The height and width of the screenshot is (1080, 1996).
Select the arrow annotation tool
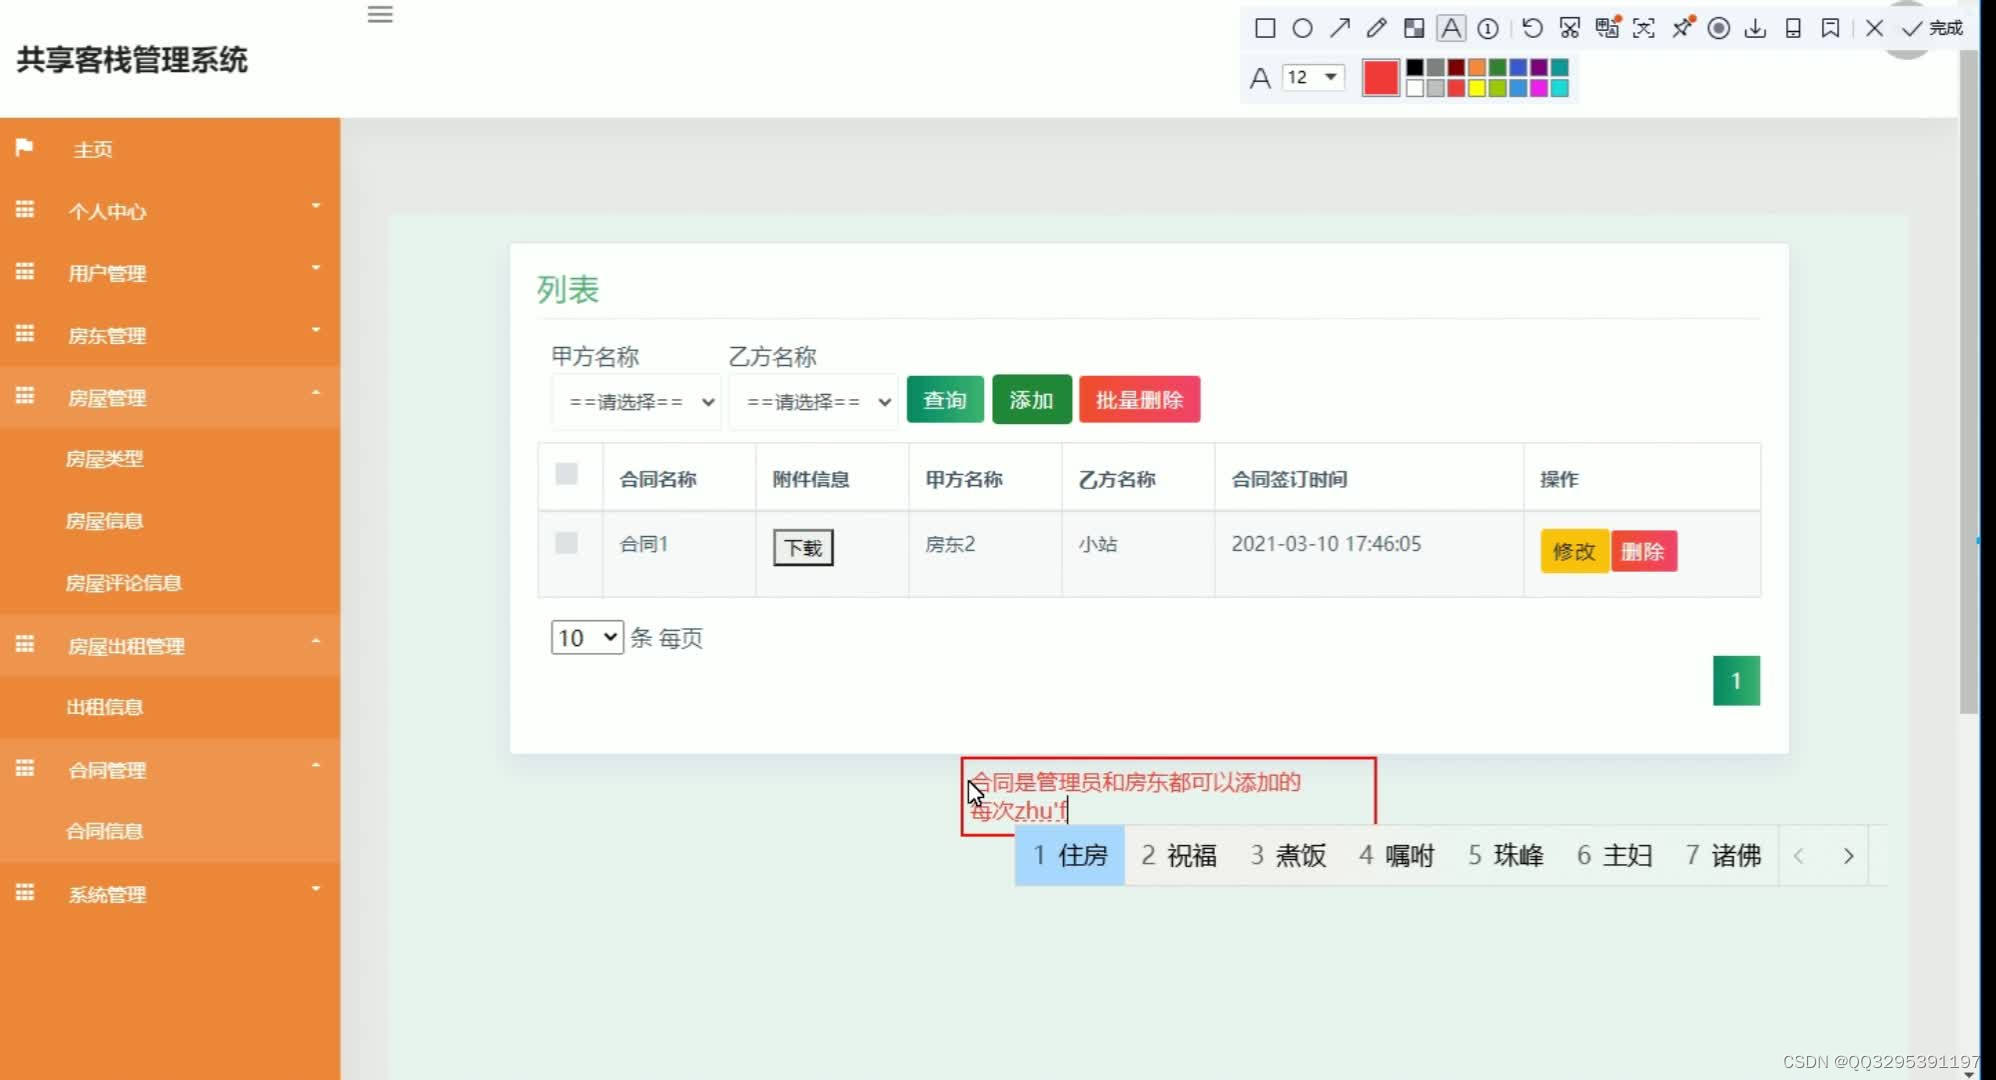tap(1340, 28)
